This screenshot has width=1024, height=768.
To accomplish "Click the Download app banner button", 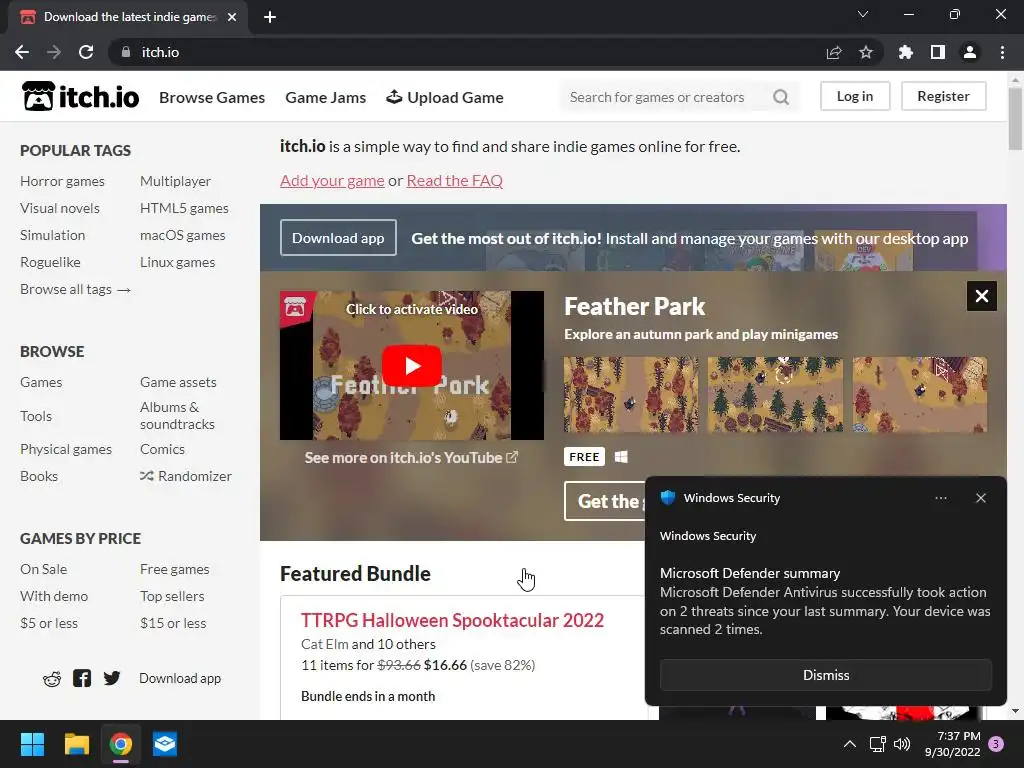I will (338, 238).
